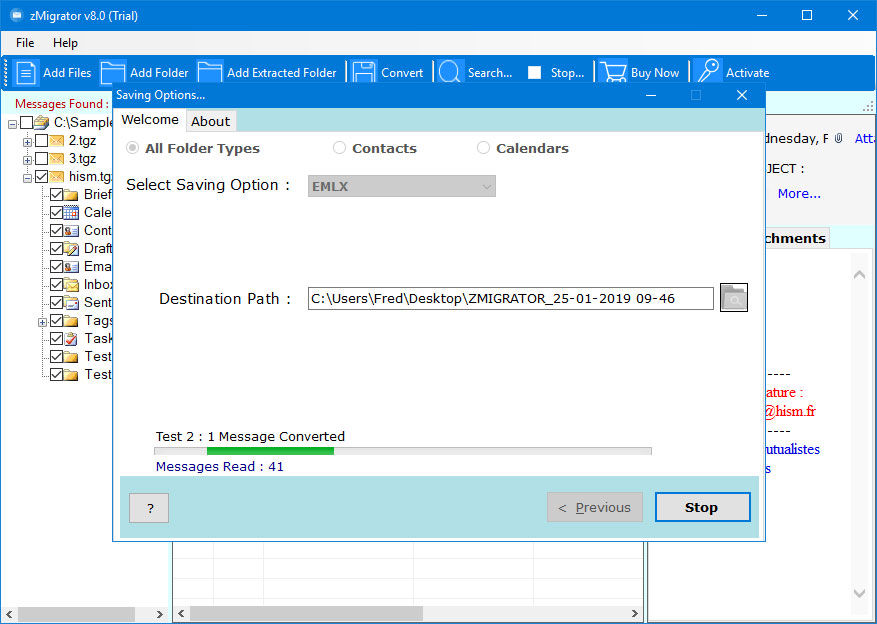Click the Convert floppy-disk icon

click(364, 73)
